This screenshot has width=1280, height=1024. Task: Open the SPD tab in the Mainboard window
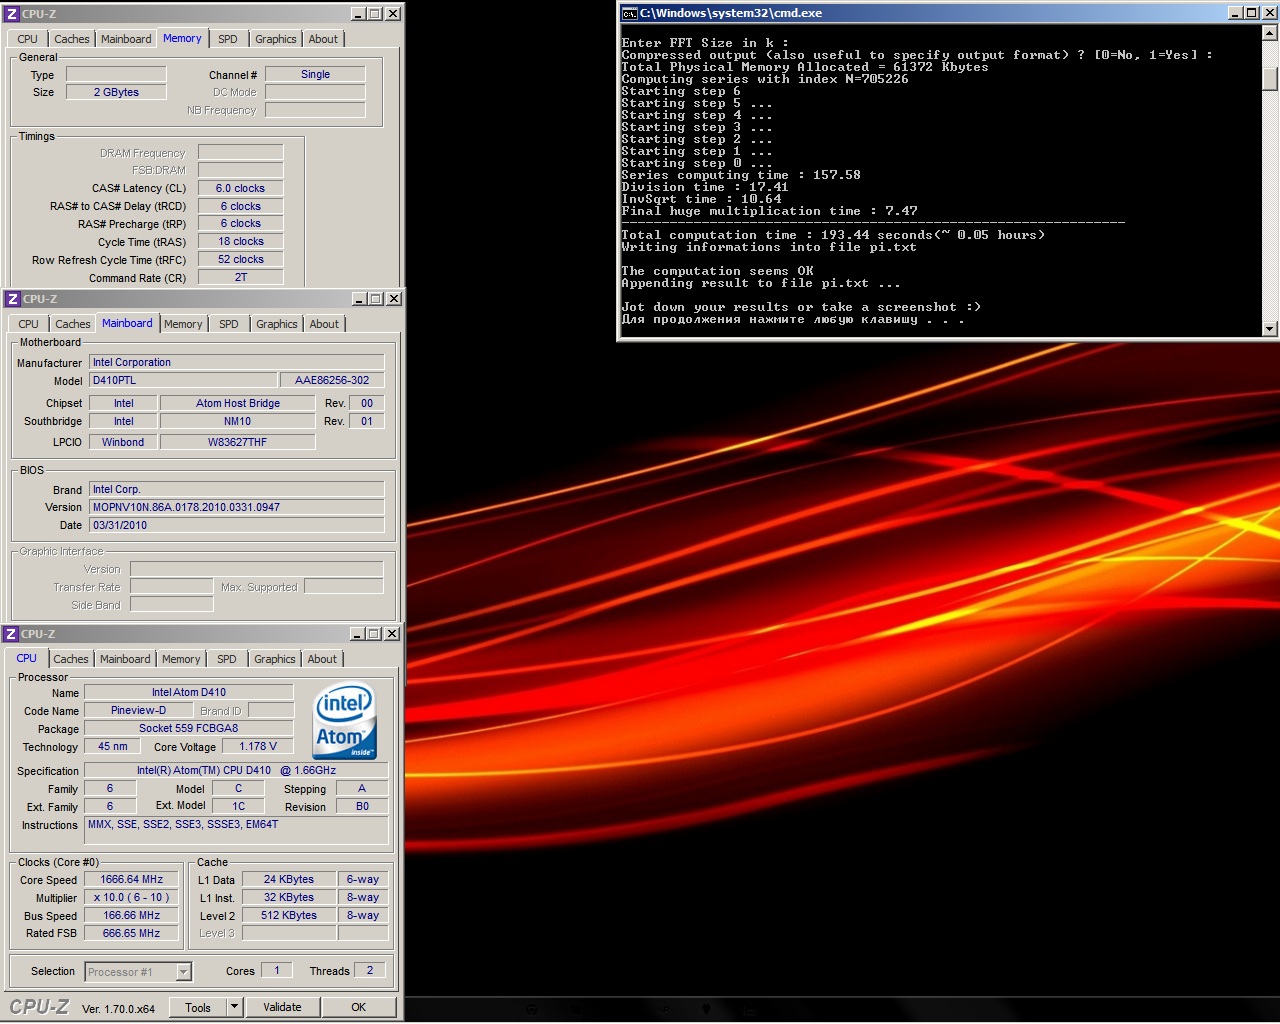pyautogui.click(x=229, y=324)
